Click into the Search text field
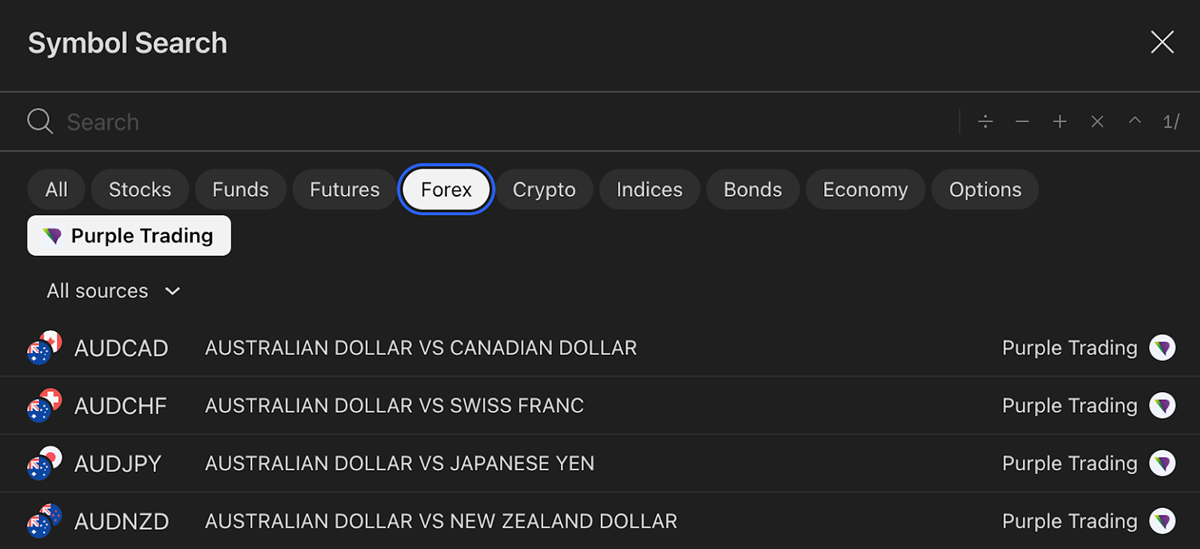 pos(500,122)
